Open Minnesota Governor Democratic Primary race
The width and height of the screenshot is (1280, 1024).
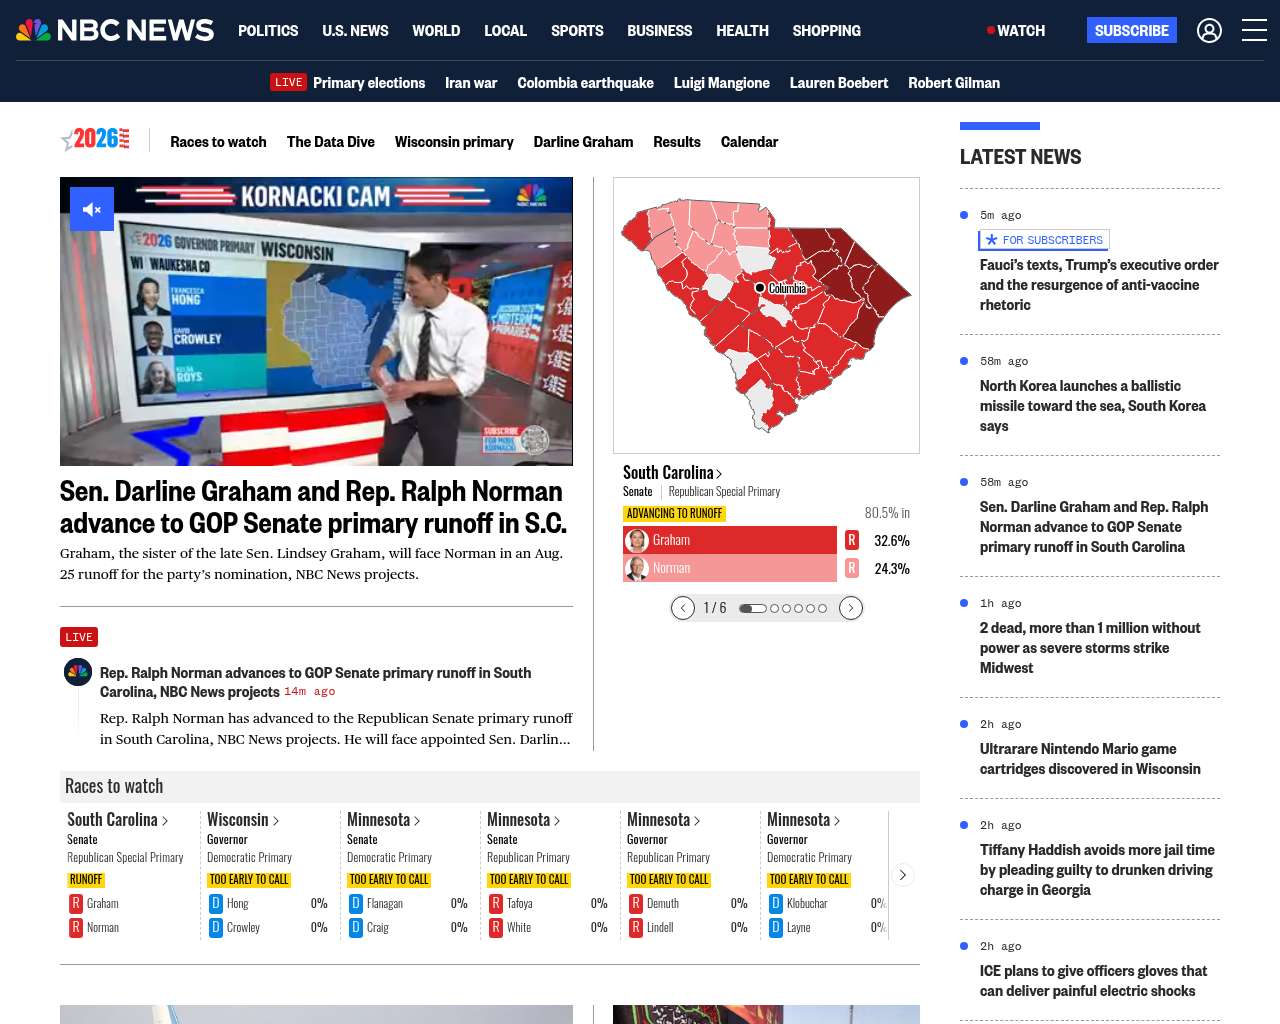click(804, 820)
